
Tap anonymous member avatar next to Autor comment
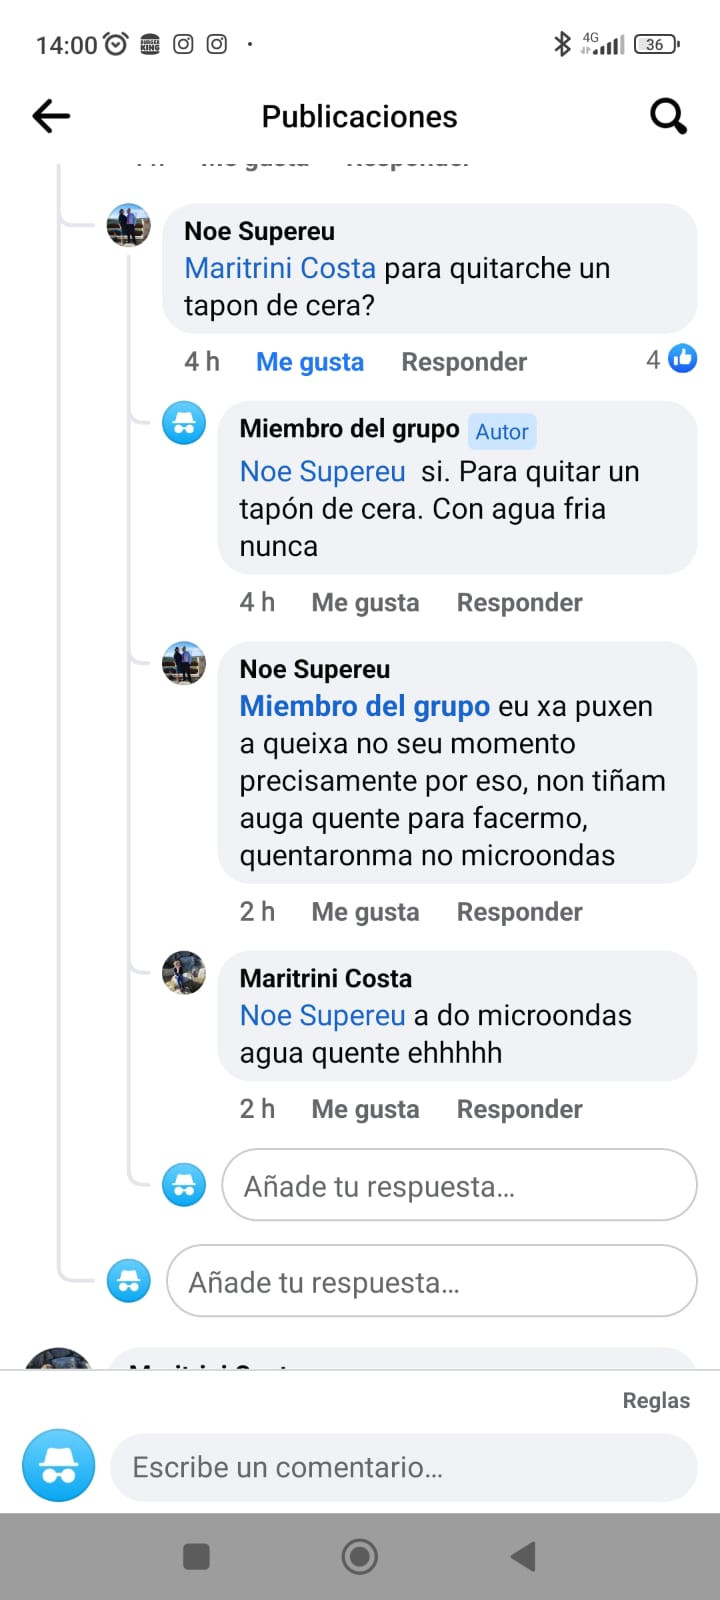point(184,424)
